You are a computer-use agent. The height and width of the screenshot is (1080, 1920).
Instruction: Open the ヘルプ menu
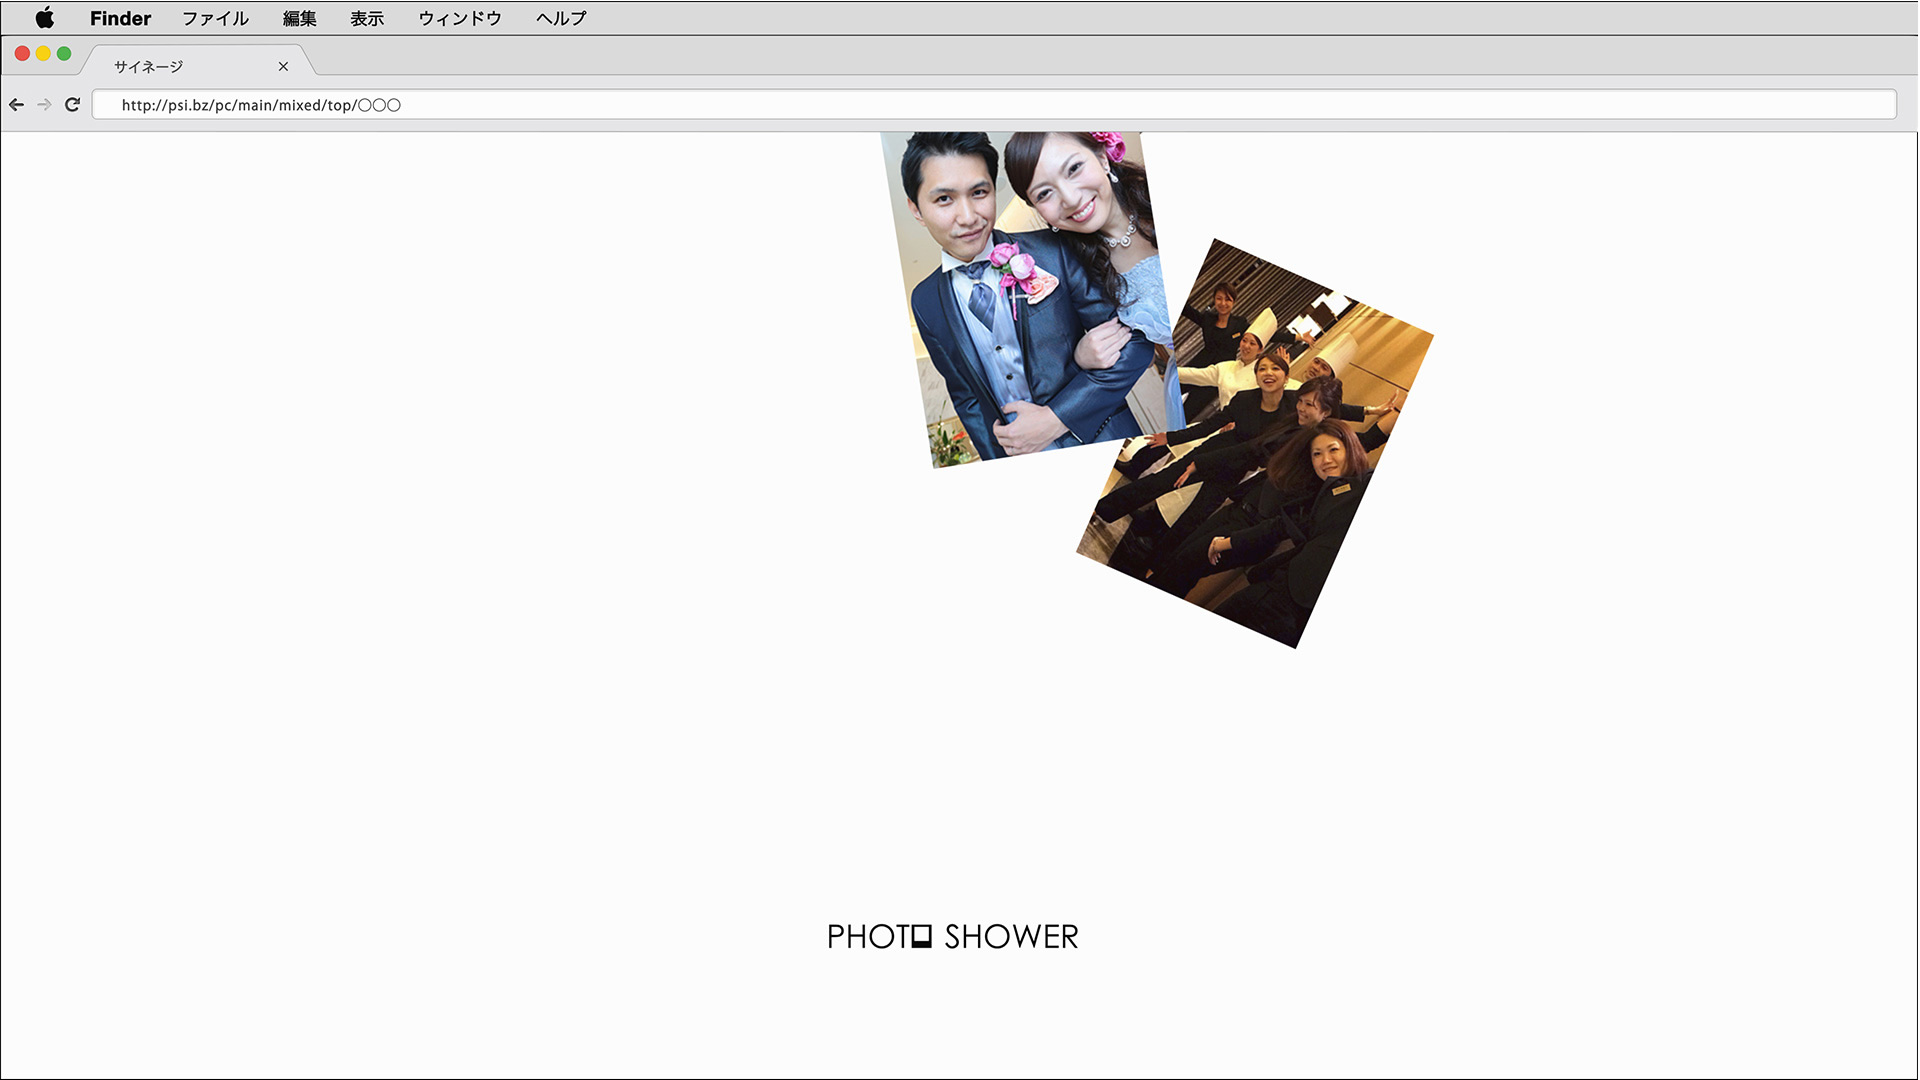point(561,18)
